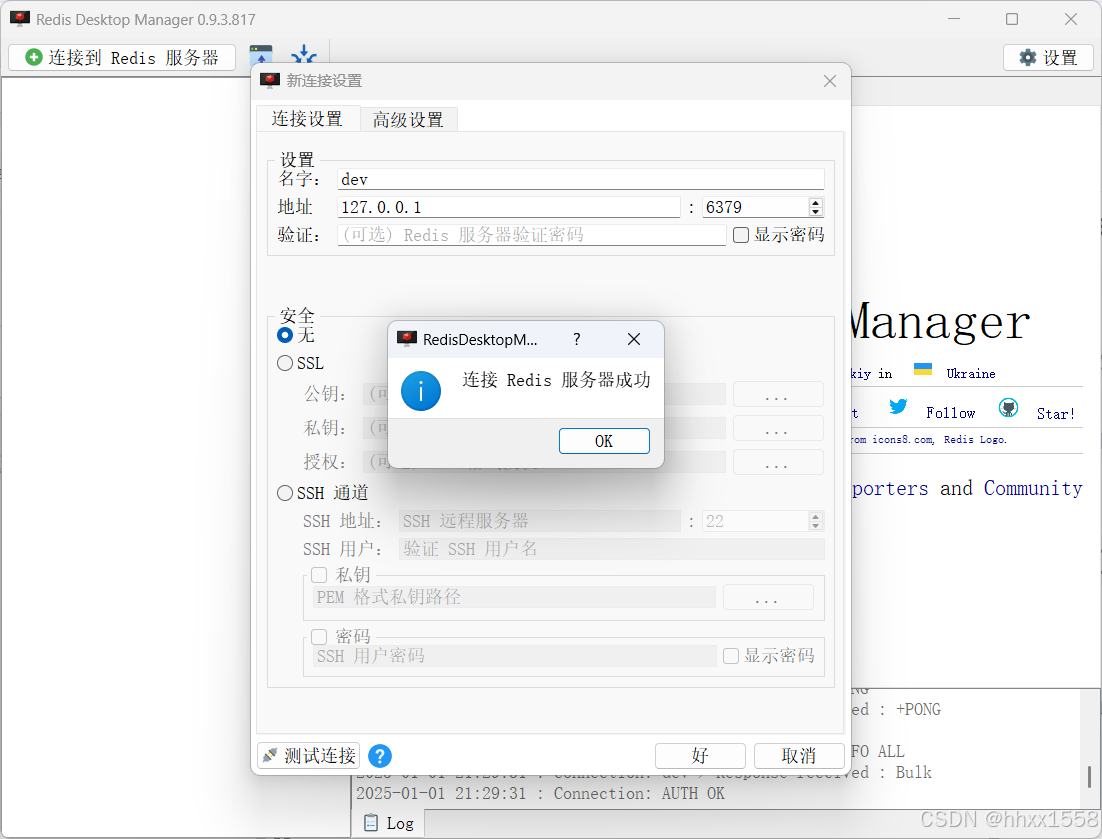
Task: Close the 连接 Redis 服务器成功 message box
Action: coord(633,339)
